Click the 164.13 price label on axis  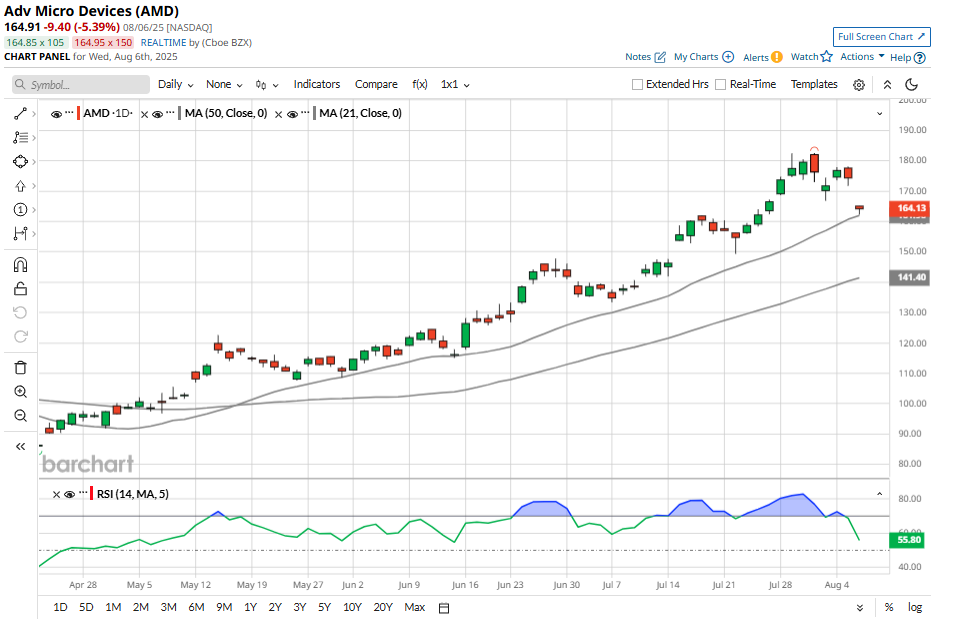tap(911, 208)
